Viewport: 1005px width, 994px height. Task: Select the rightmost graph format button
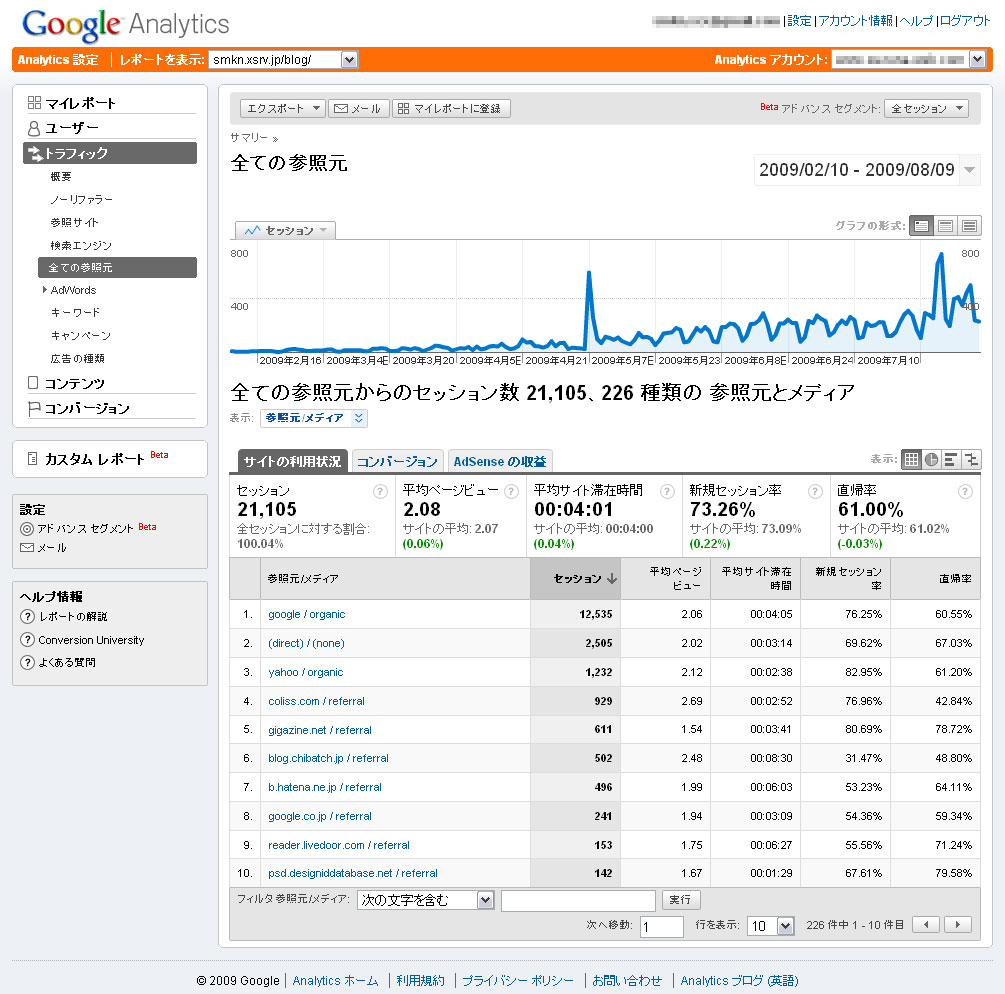pyautogui.click(x=969, y=226)
